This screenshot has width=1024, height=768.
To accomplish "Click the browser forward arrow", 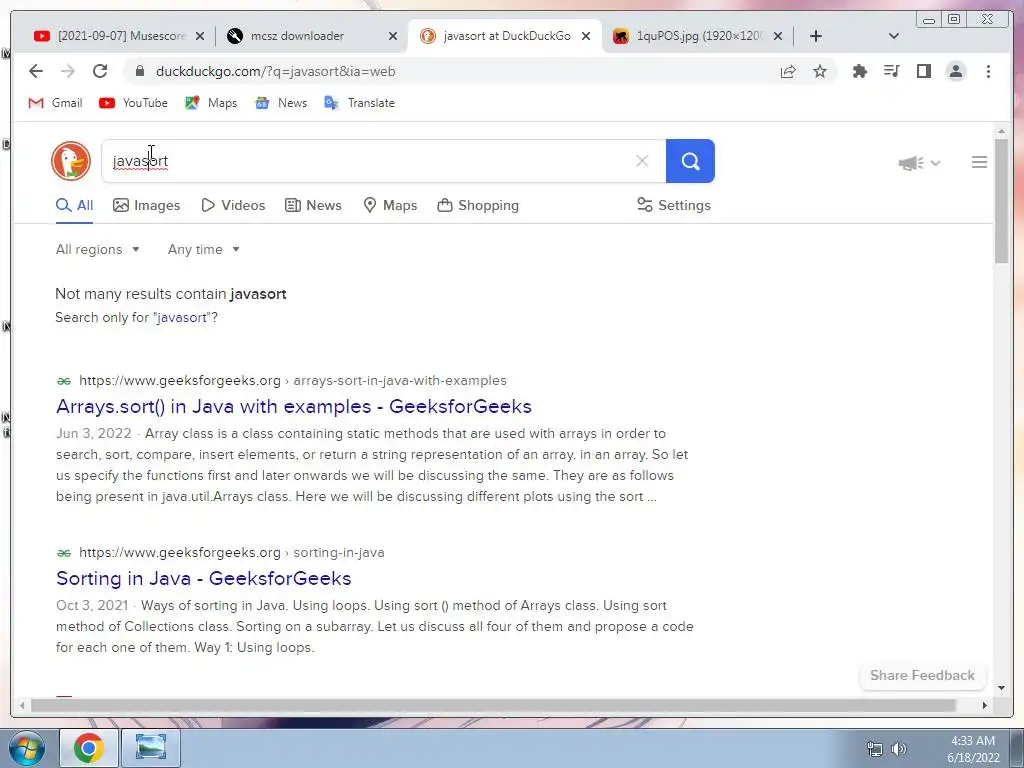I will [x=67, y=71].
